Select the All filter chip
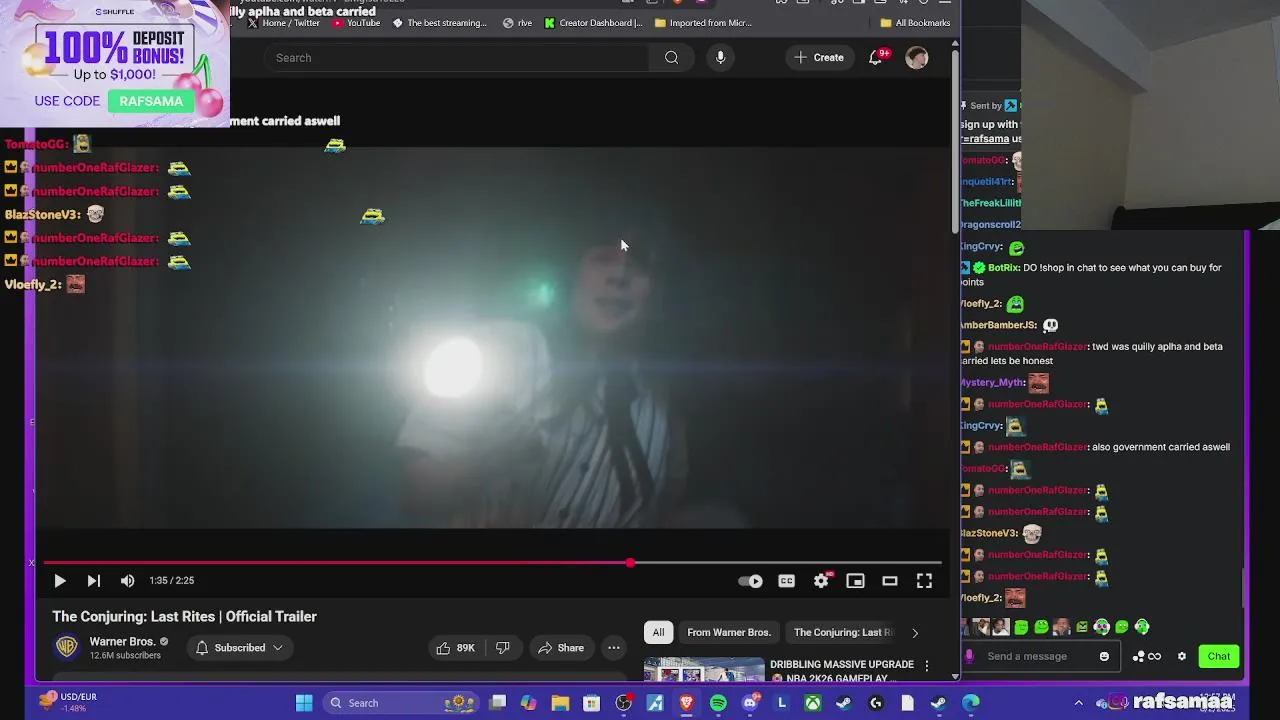Viewport: 1280px width, 720px height. pos(658,632)
